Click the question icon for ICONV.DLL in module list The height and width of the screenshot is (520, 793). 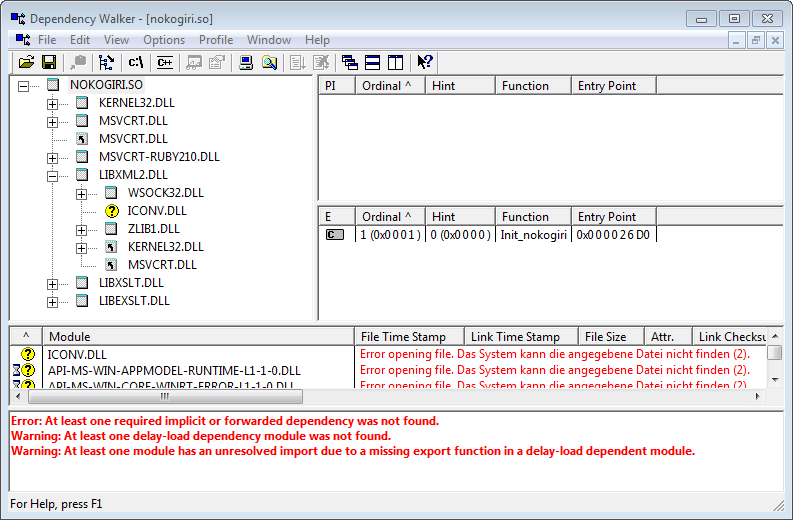click(x=28, y=354)
